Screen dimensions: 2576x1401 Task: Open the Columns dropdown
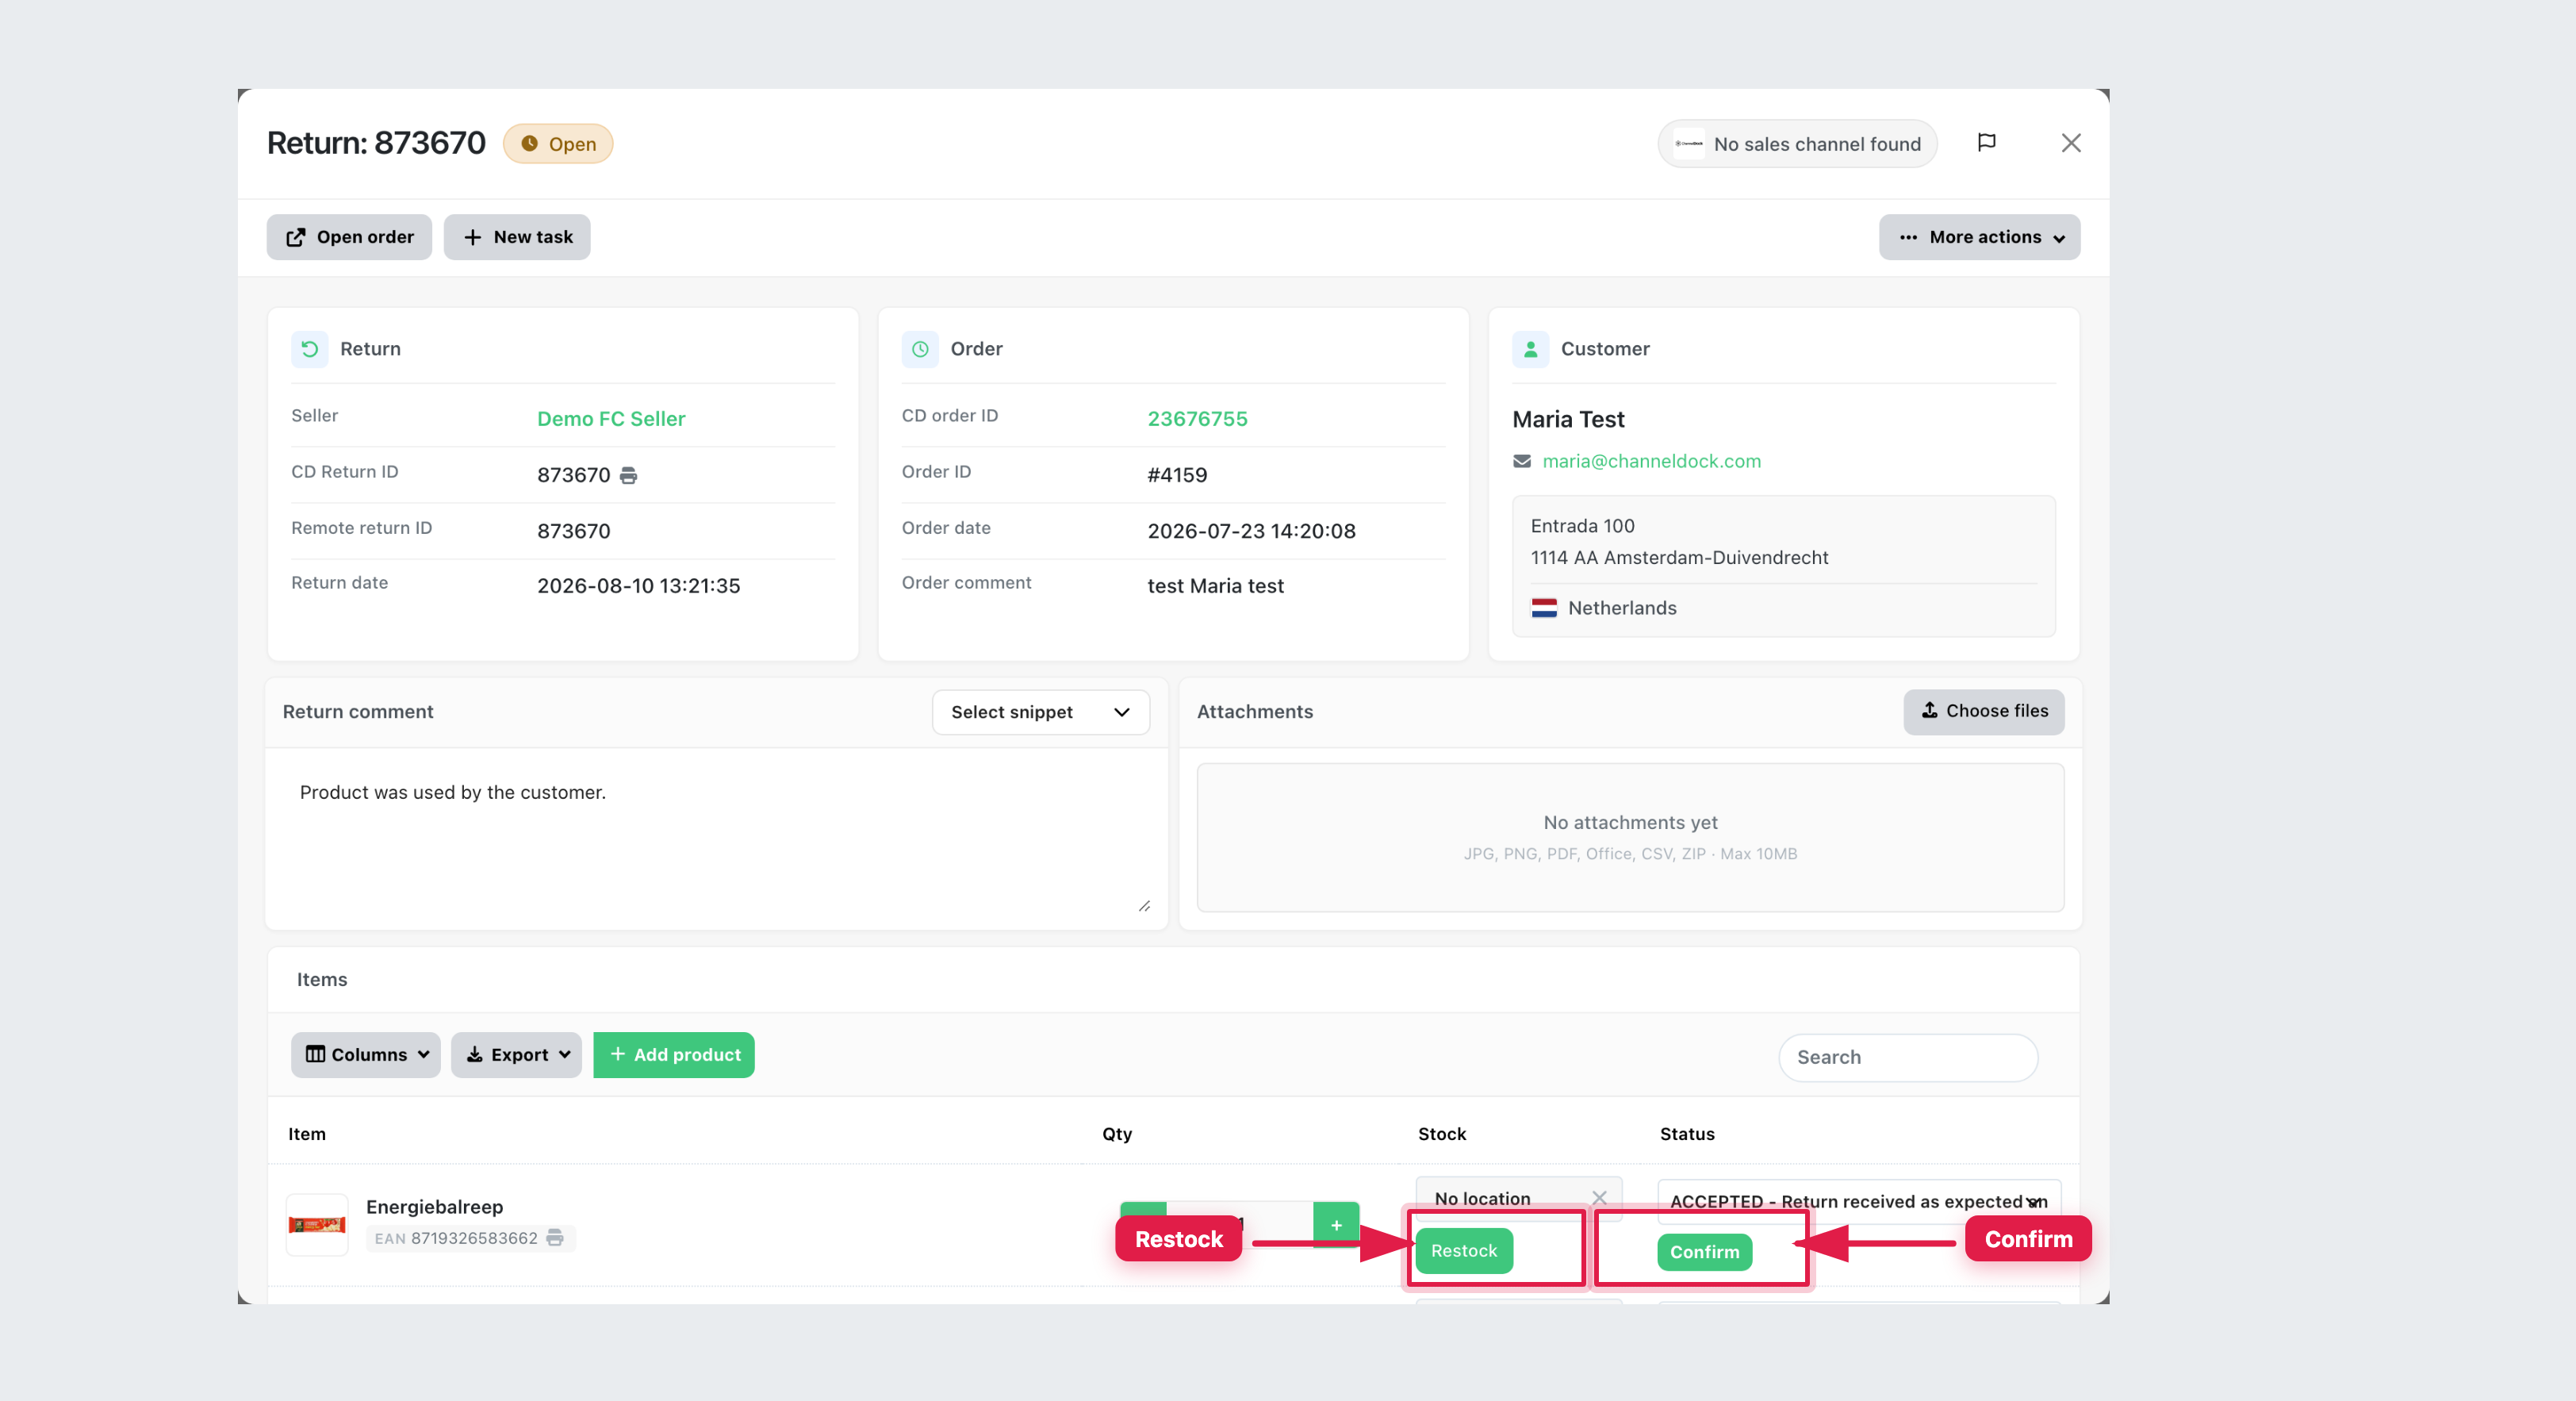click(x=366, y=1055)
